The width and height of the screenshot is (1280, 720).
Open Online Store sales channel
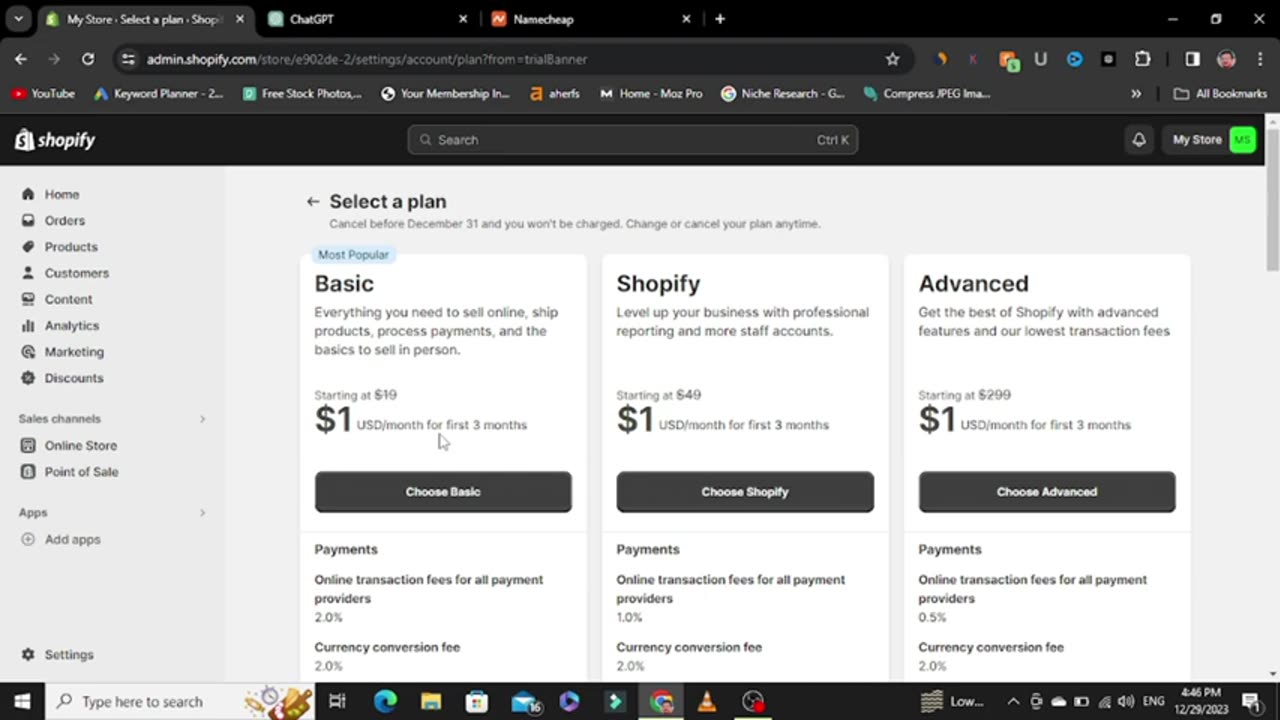pos(80,445)
